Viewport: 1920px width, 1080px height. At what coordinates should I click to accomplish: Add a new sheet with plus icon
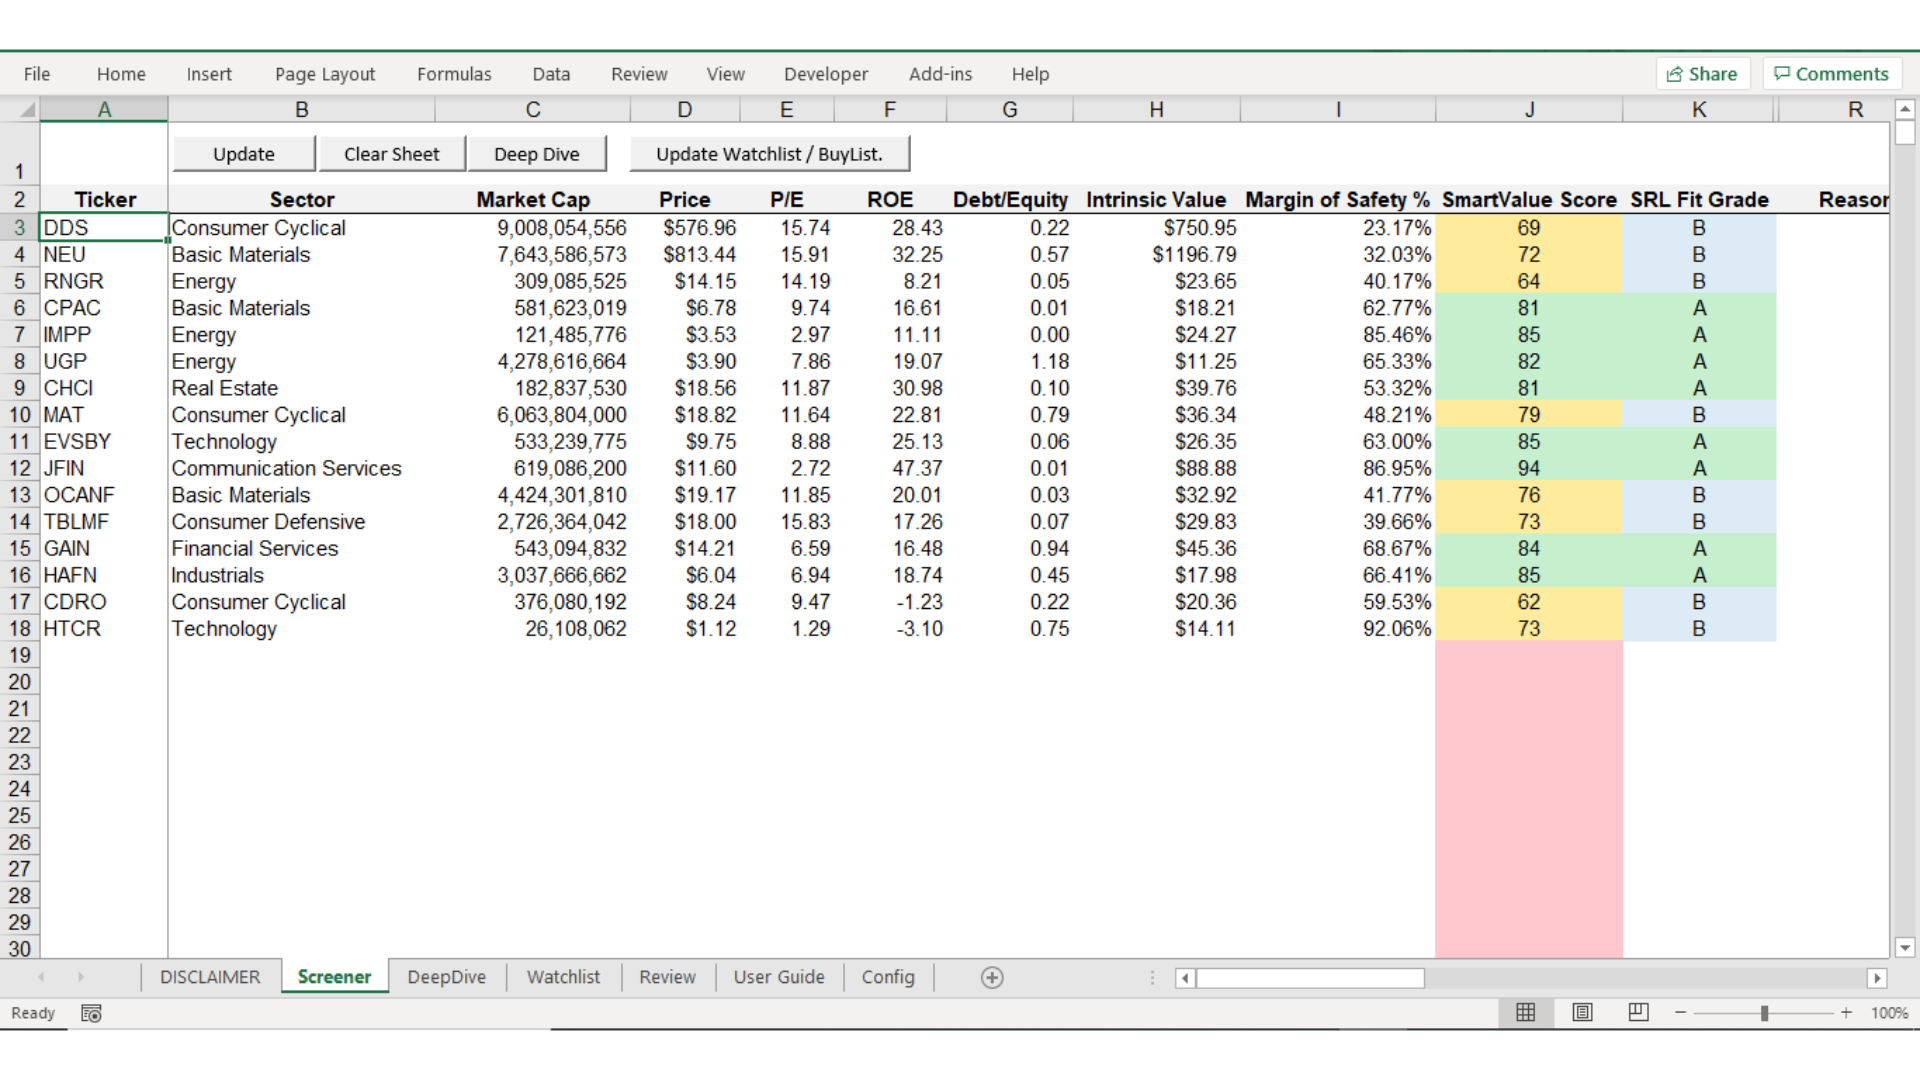pyautogui.click(x=991, y=977)
